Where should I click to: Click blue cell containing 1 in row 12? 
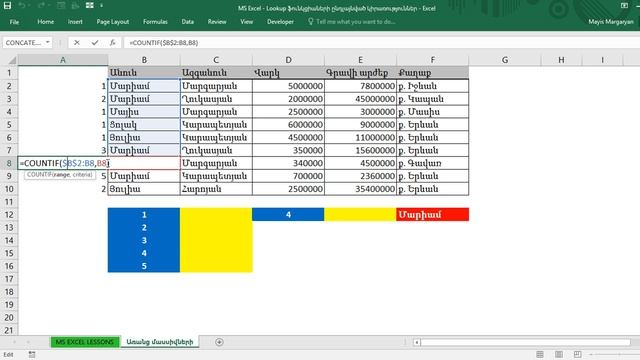click(x=144, y=215)
